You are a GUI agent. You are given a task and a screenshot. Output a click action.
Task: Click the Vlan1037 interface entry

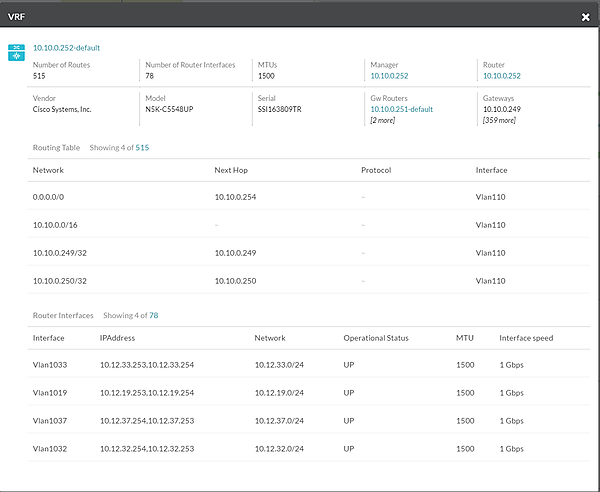point(49,421)
